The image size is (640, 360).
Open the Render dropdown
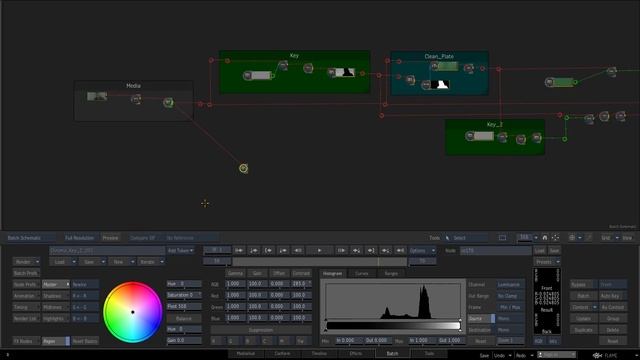27,262
